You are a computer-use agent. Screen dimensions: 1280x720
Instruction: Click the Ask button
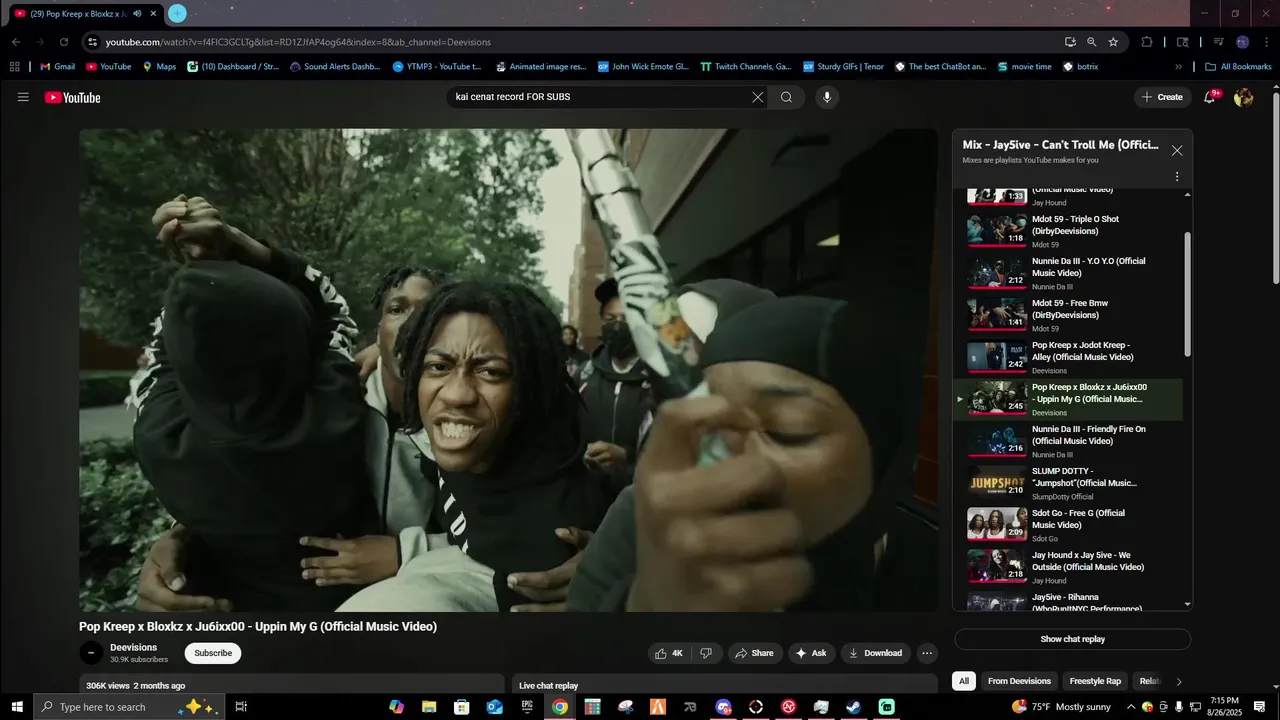811,653
